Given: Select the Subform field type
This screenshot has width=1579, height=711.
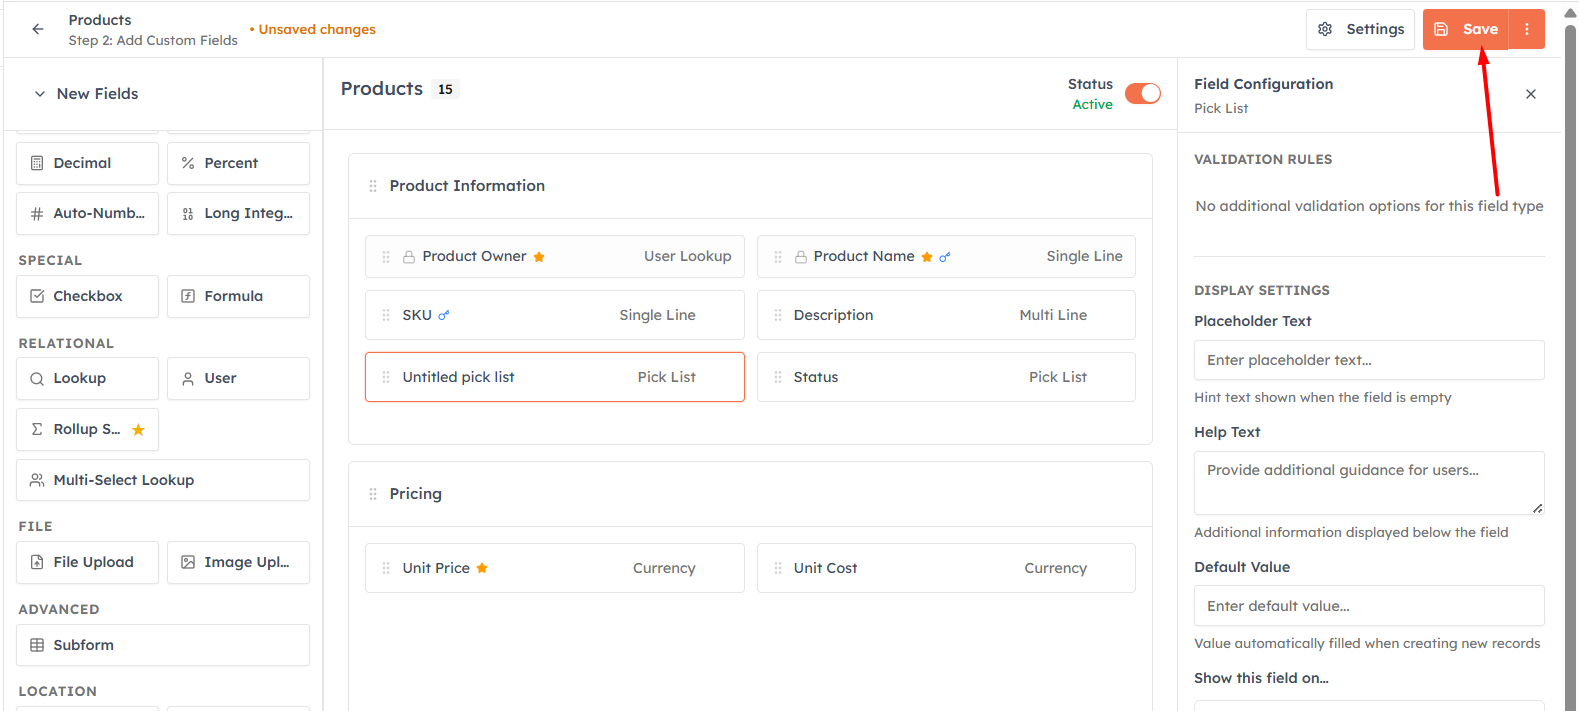Looking at the screenshot, I should [163, 645].
